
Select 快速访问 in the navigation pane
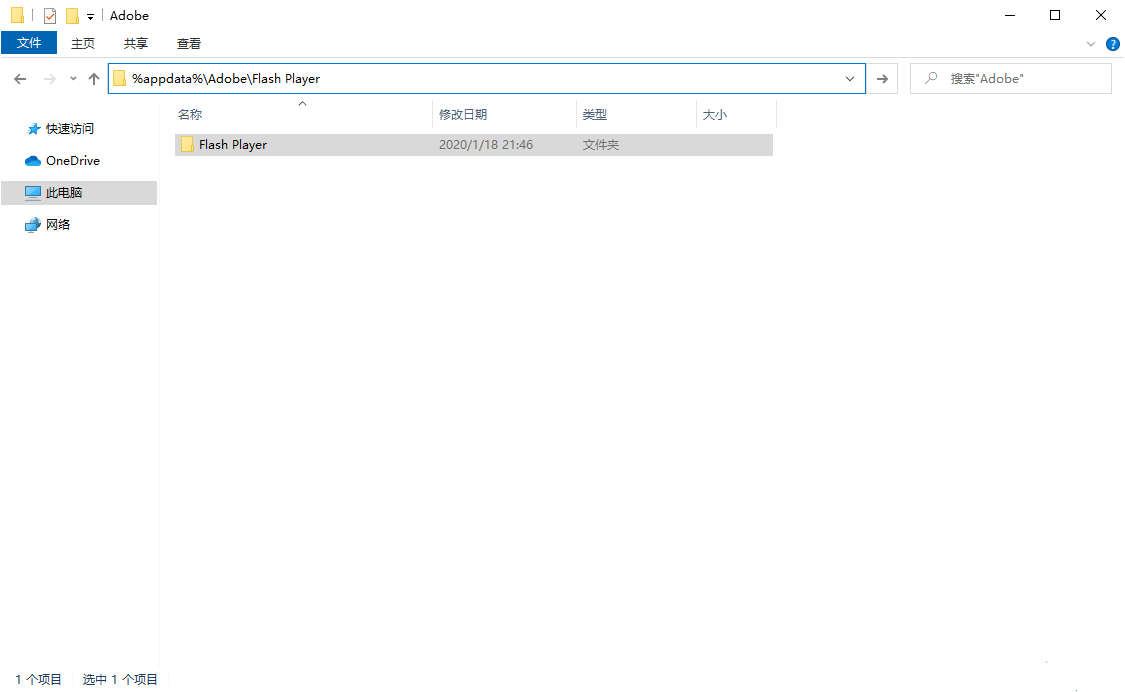coord(70,129)
